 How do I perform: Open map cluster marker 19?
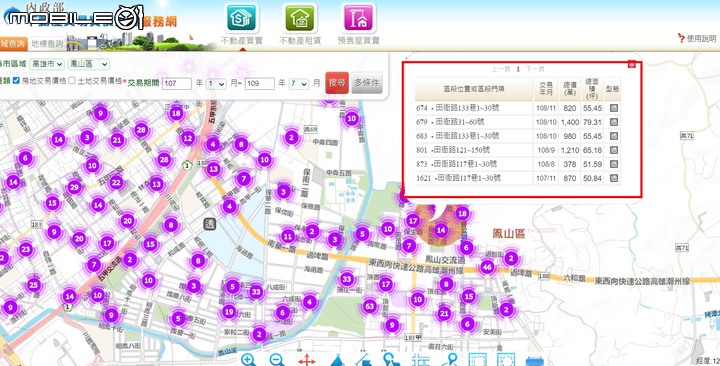tap(229, 312)
